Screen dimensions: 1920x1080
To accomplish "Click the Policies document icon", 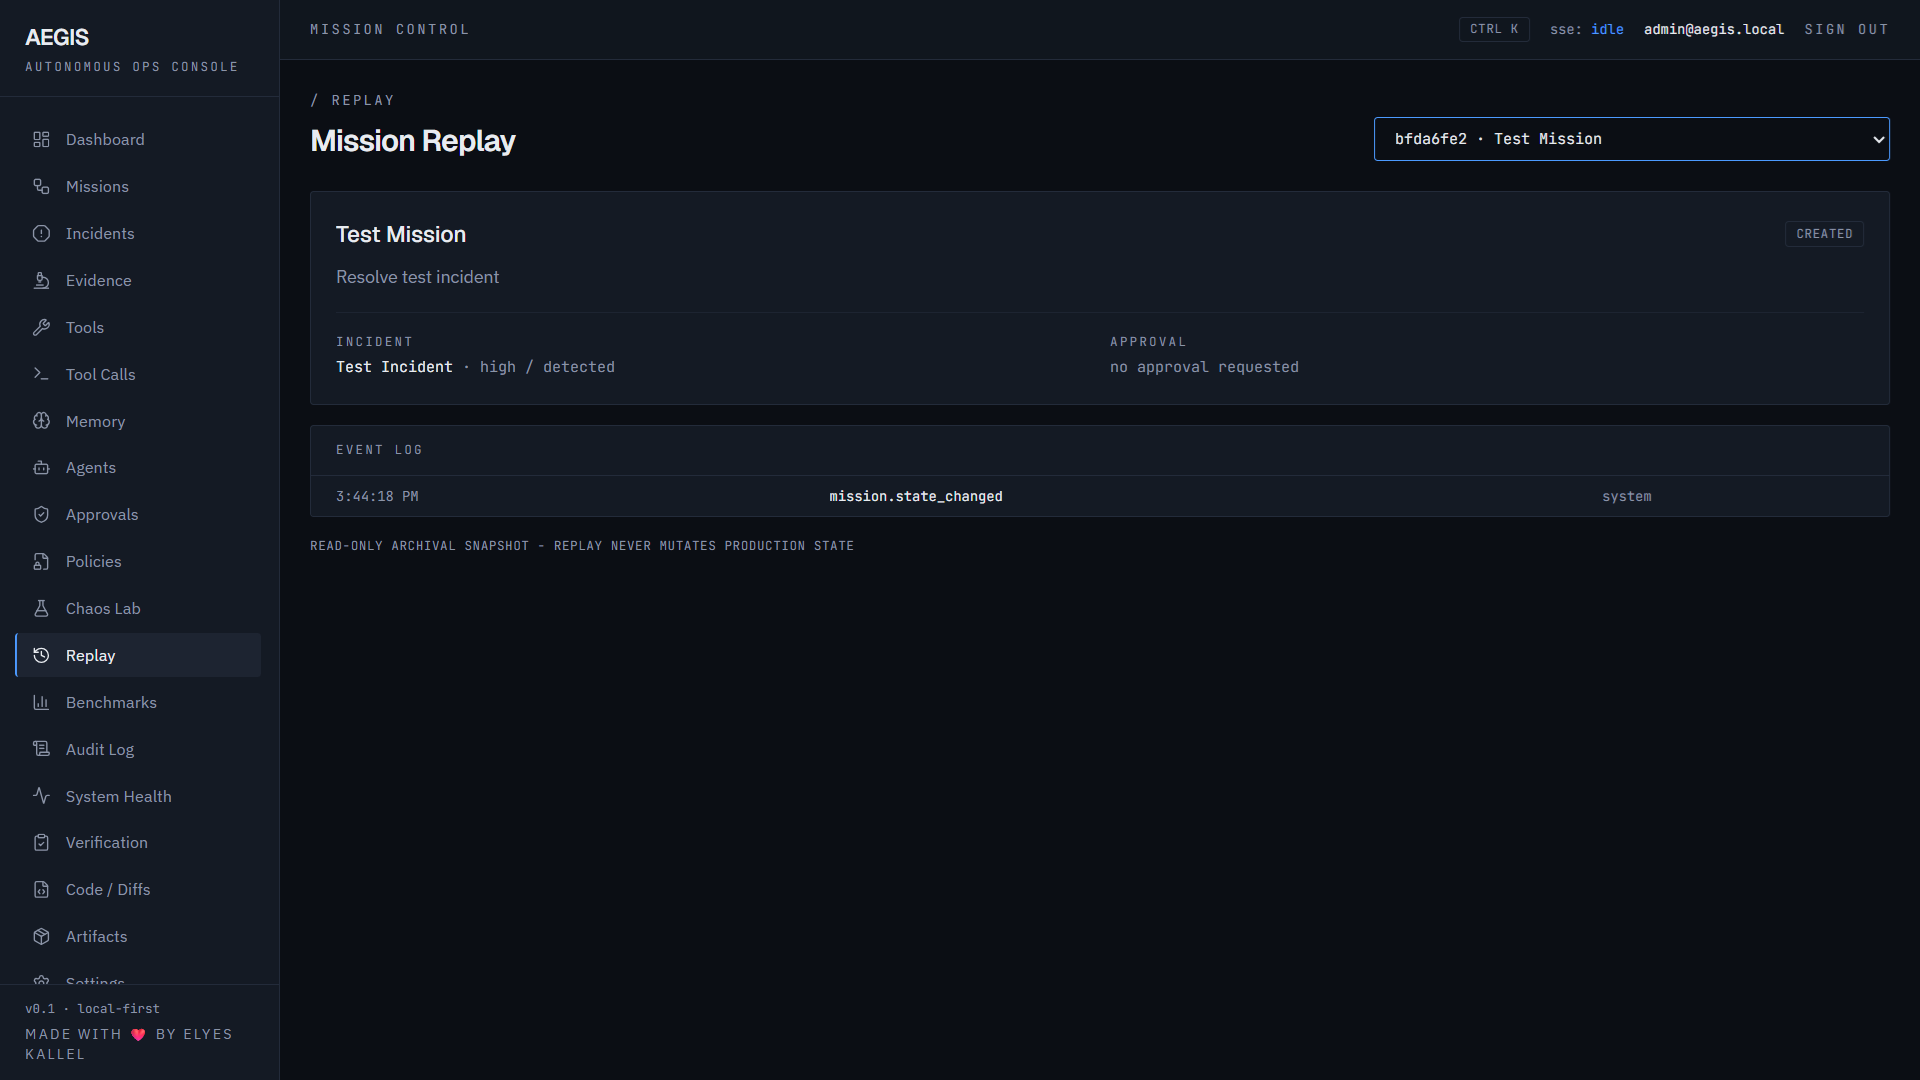I will click(41, 562).
